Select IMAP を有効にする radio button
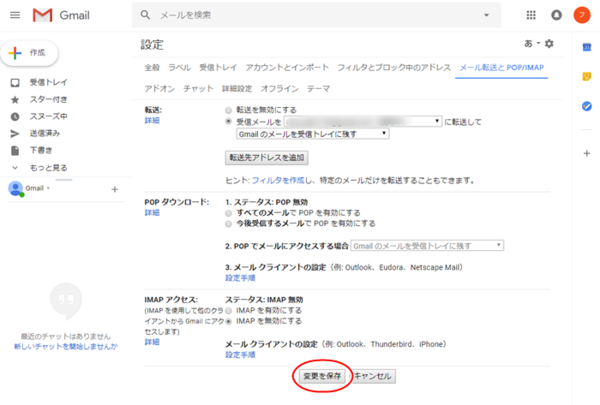 coord(230,310)
